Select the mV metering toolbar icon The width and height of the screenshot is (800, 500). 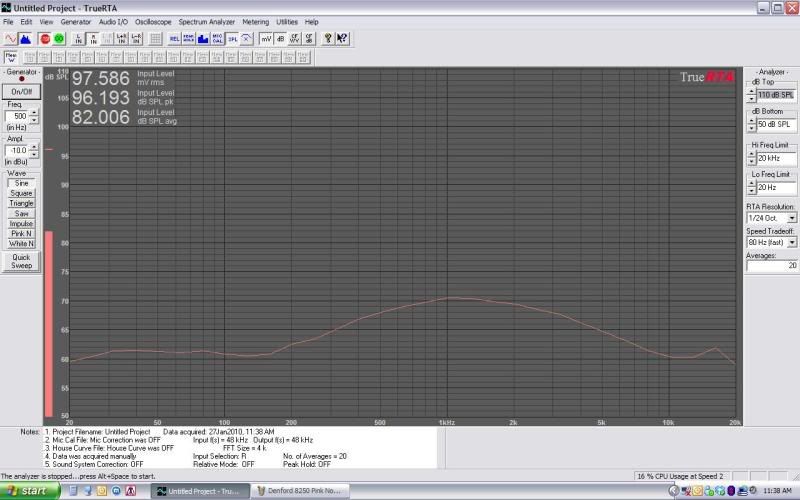(x=266, y=39)
